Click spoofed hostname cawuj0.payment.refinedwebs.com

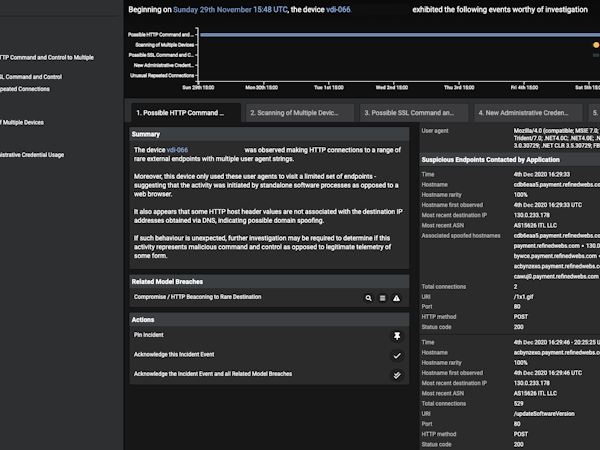point(556,276)
